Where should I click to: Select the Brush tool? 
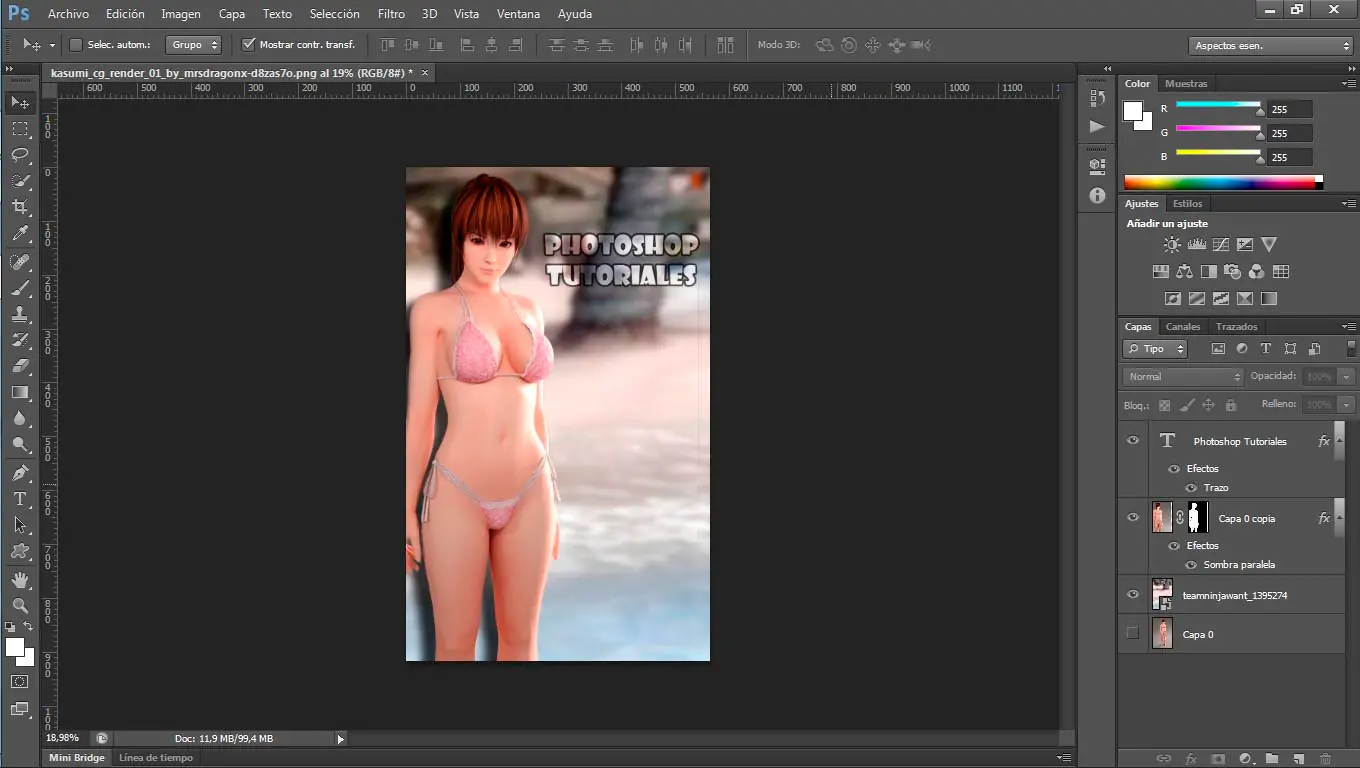click(x=20, y=288)
